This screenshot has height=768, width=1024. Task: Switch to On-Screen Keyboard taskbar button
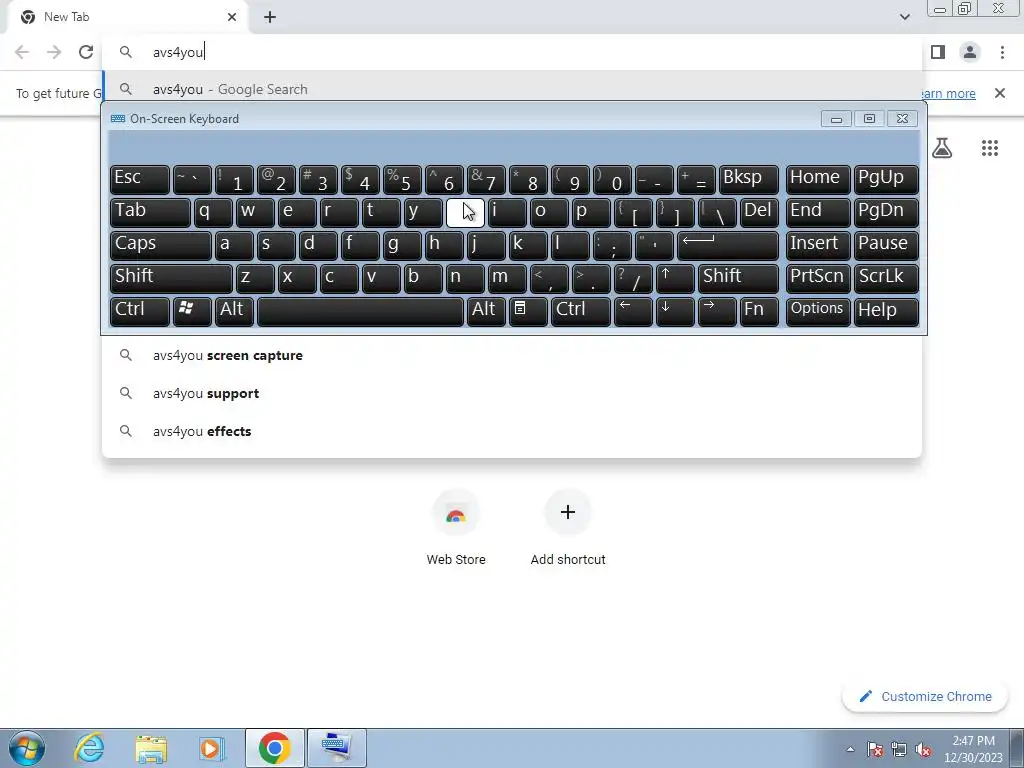(x=337, y=748)
